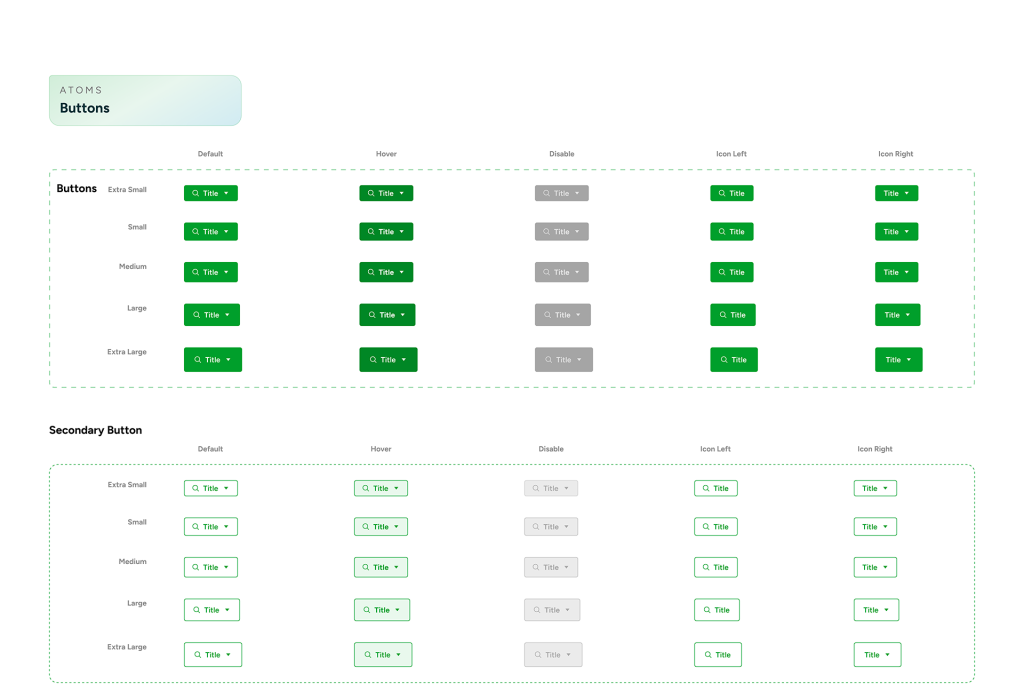Click search icon in filled Extra Large Icon Left button
Viewport: 1024px width, 699px height.
(724, 360)
